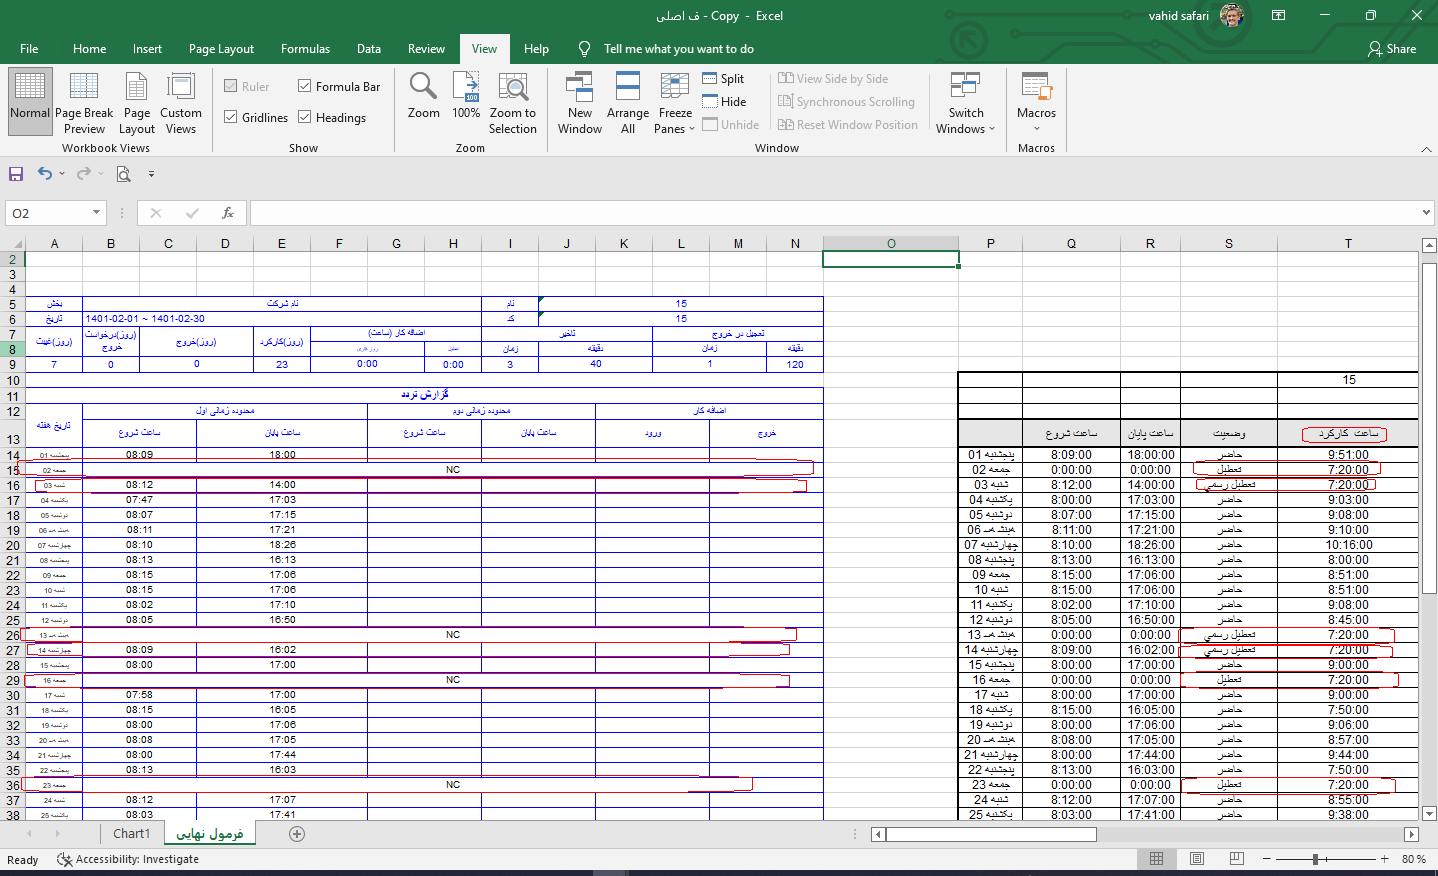Screen dimensions: 1438x876
Task: Open Ribbon Display Options
Action: [1278, 15]
